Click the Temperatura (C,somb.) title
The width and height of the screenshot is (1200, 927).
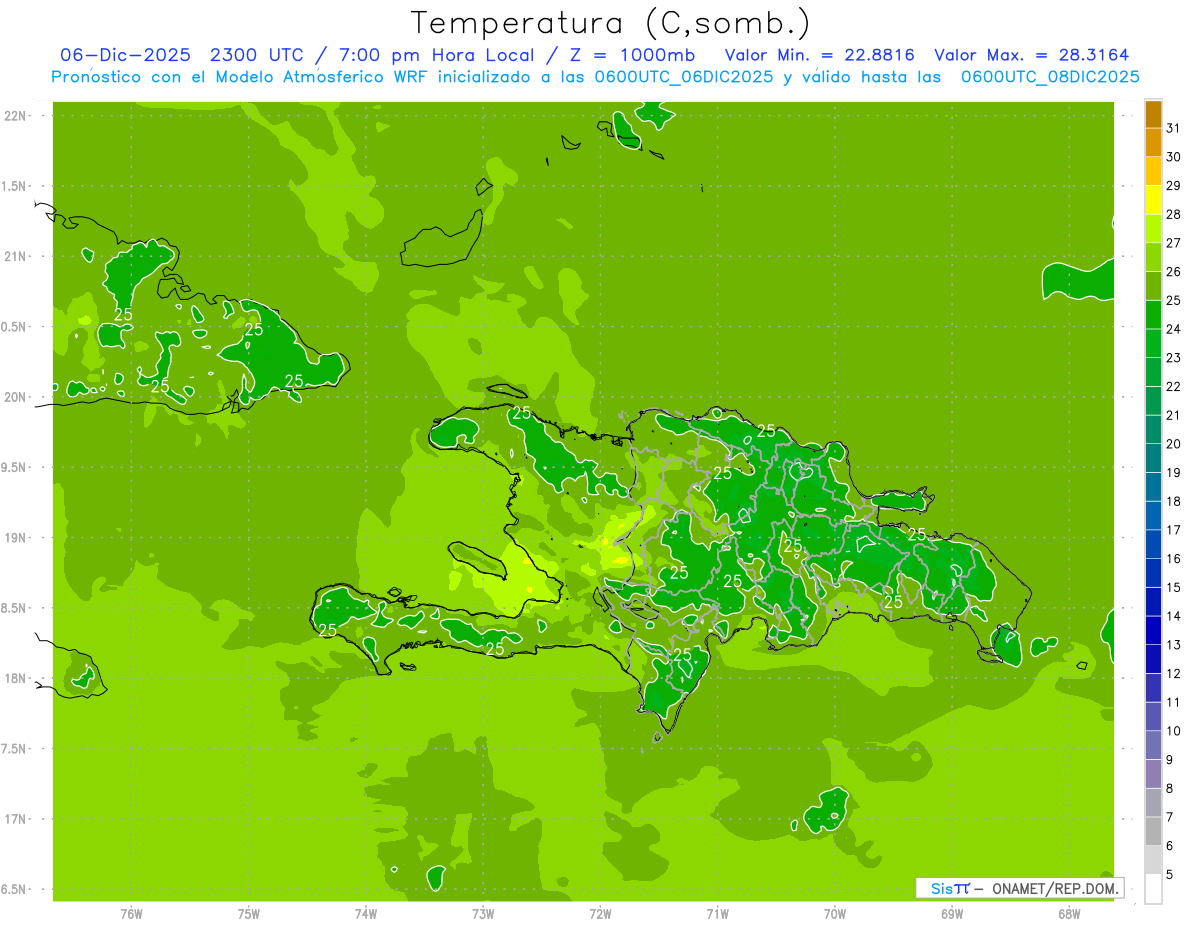pos(611,23)
